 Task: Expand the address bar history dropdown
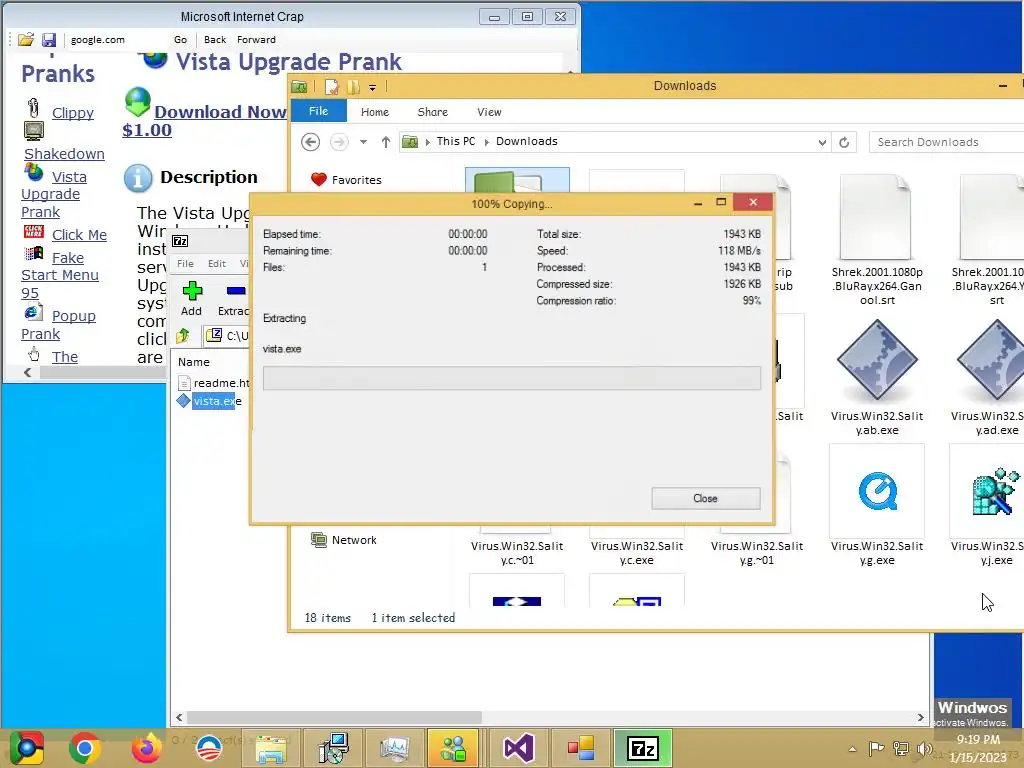(822, 142)
